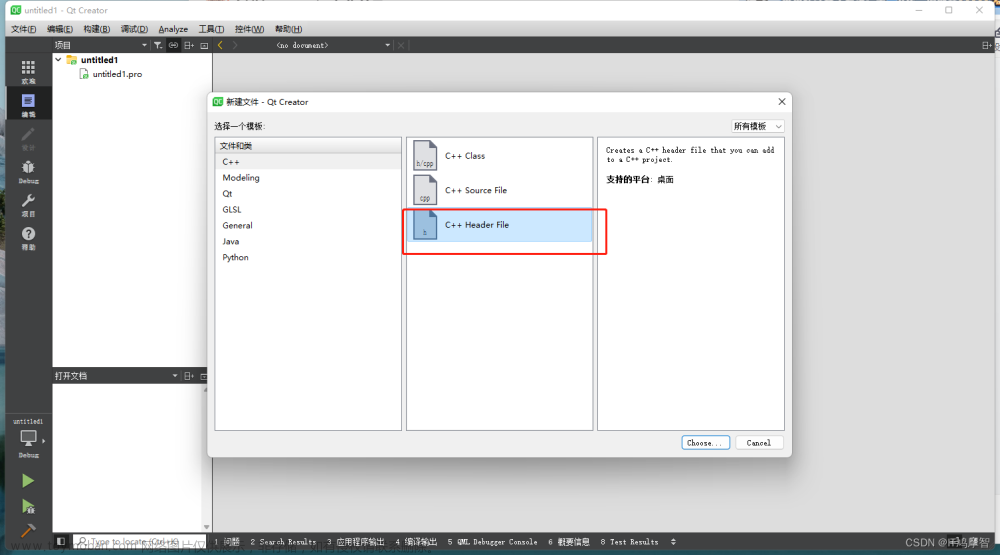The width and height of the screenshot is (1000, 555).
Task: Open the Tools menu
Action: pyautogui.click(x=211, y=29)
